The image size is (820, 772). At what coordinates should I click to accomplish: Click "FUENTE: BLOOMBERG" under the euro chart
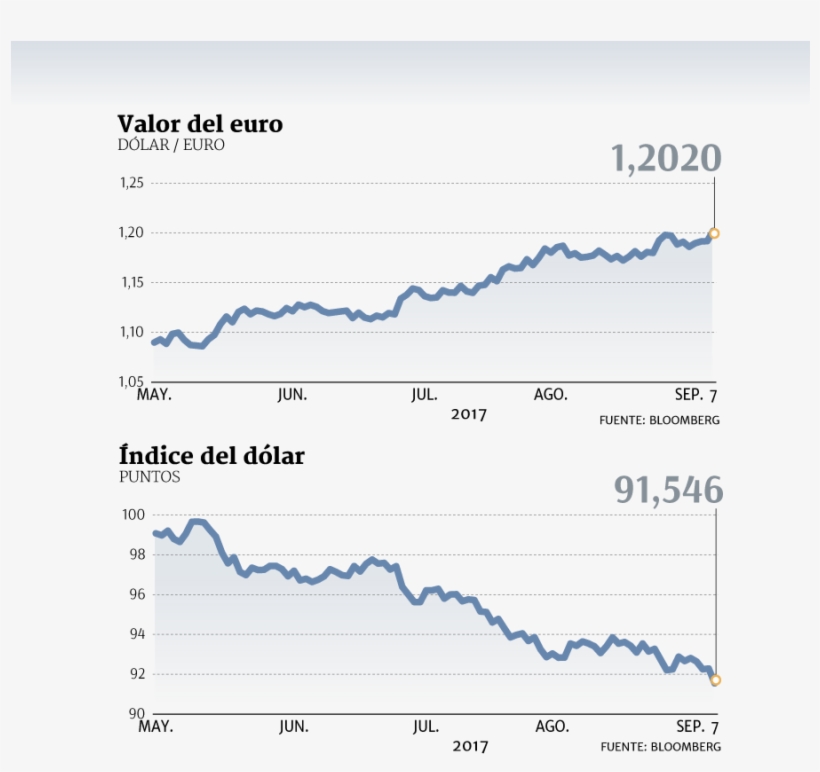point(659,420)
